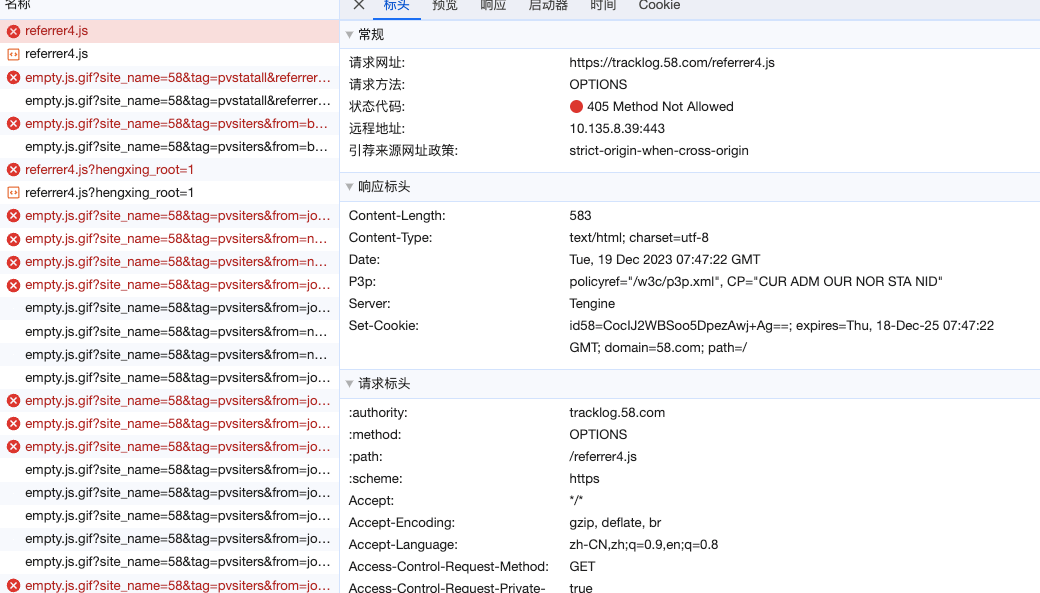1040x593 pixels.
Task: Select the black-text pvstatall empty.js.gif request row
Action: coord(177,101)
